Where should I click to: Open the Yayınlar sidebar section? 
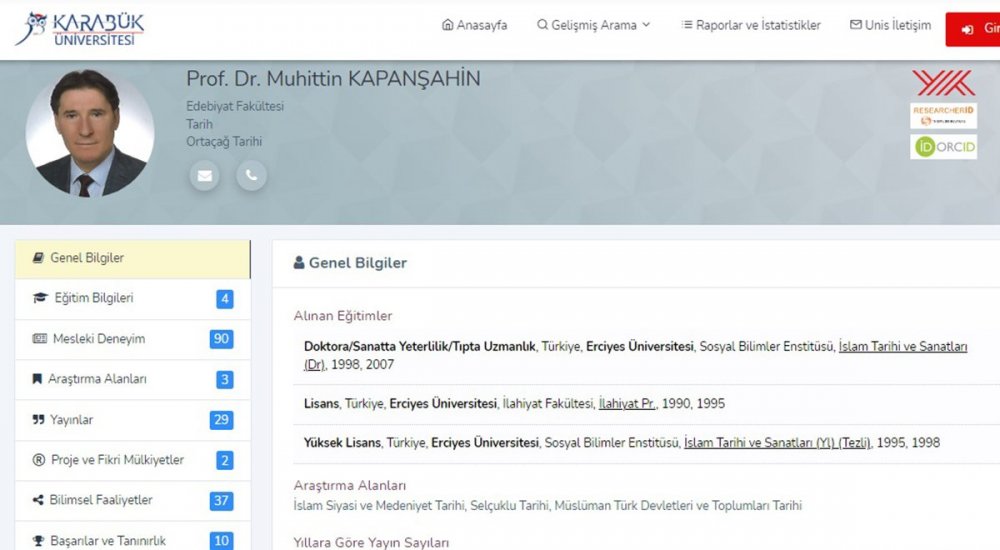(132, 420)
